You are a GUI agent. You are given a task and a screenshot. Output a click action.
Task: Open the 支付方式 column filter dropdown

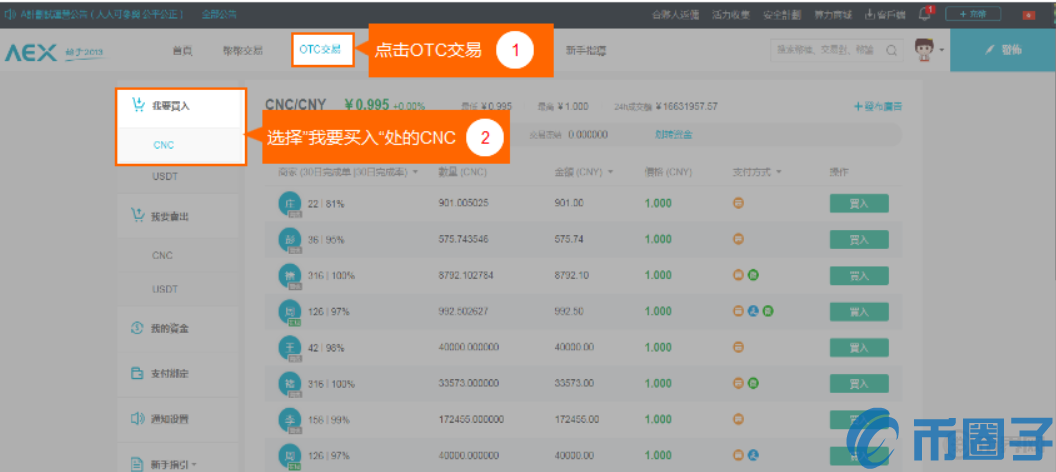tap(779, 172)
